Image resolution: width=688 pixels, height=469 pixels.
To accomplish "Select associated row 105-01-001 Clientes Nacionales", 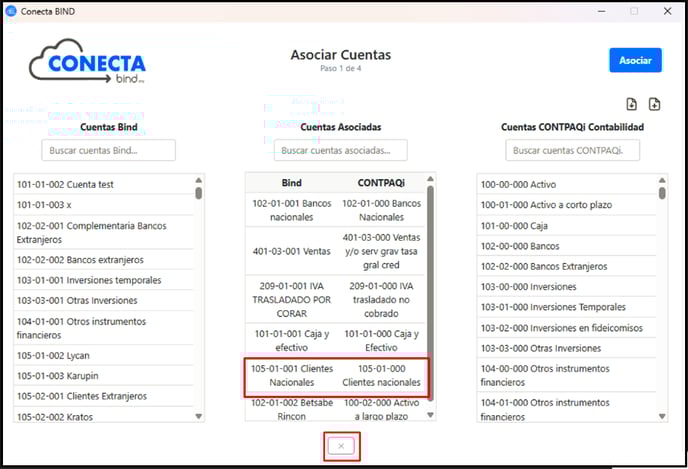I will tap(336, 376).
